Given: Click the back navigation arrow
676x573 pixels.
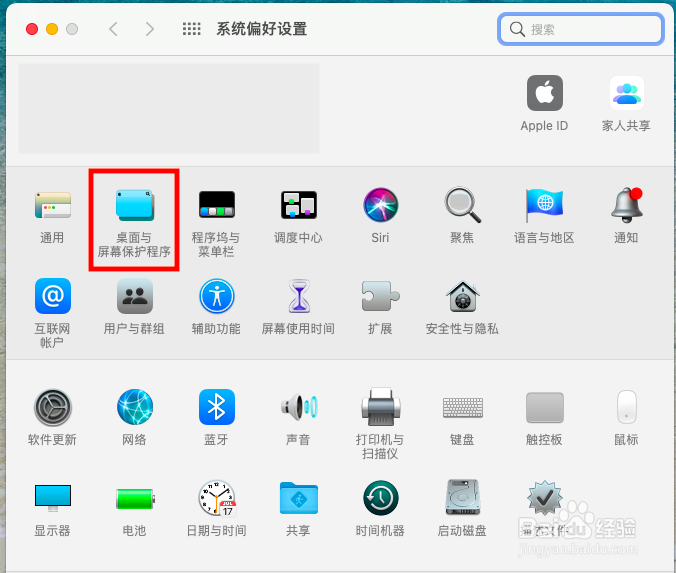Looking at the screenshot, I should point(113,29).
